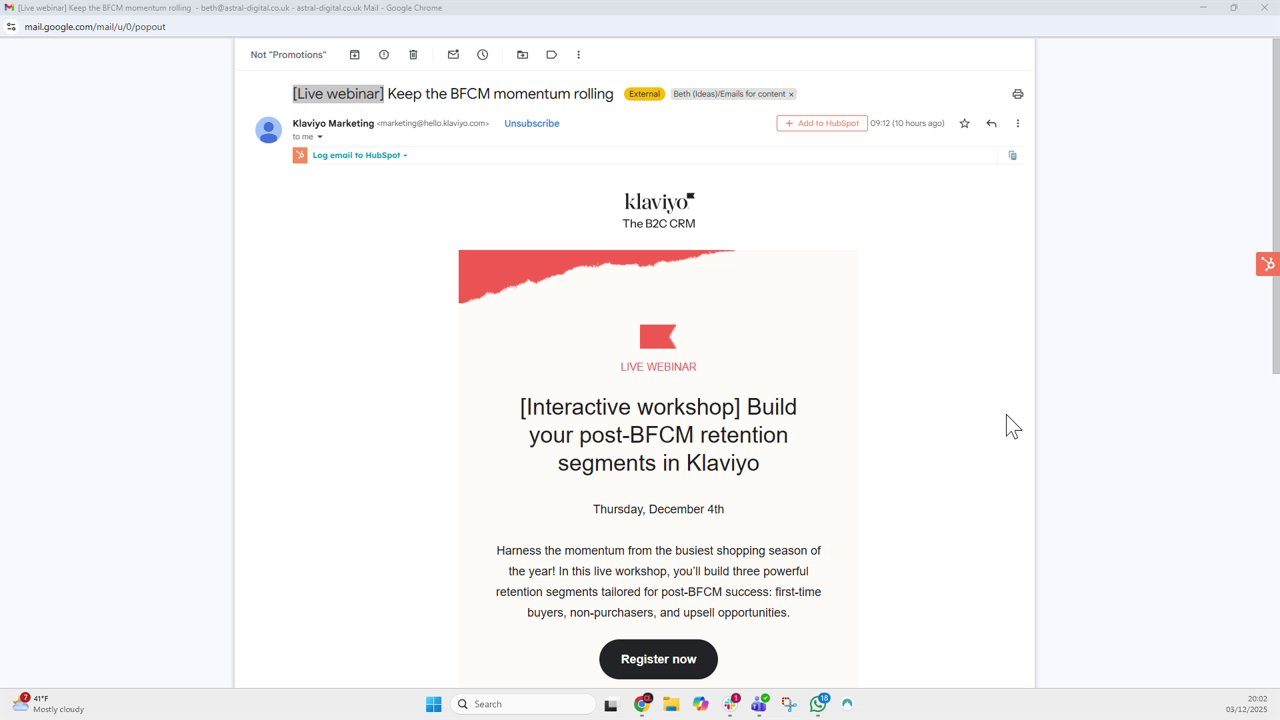This screenshot has height=720, width=1280.
Task: Open Log email to HubSpot dropdown
Action: pos(360,155)
